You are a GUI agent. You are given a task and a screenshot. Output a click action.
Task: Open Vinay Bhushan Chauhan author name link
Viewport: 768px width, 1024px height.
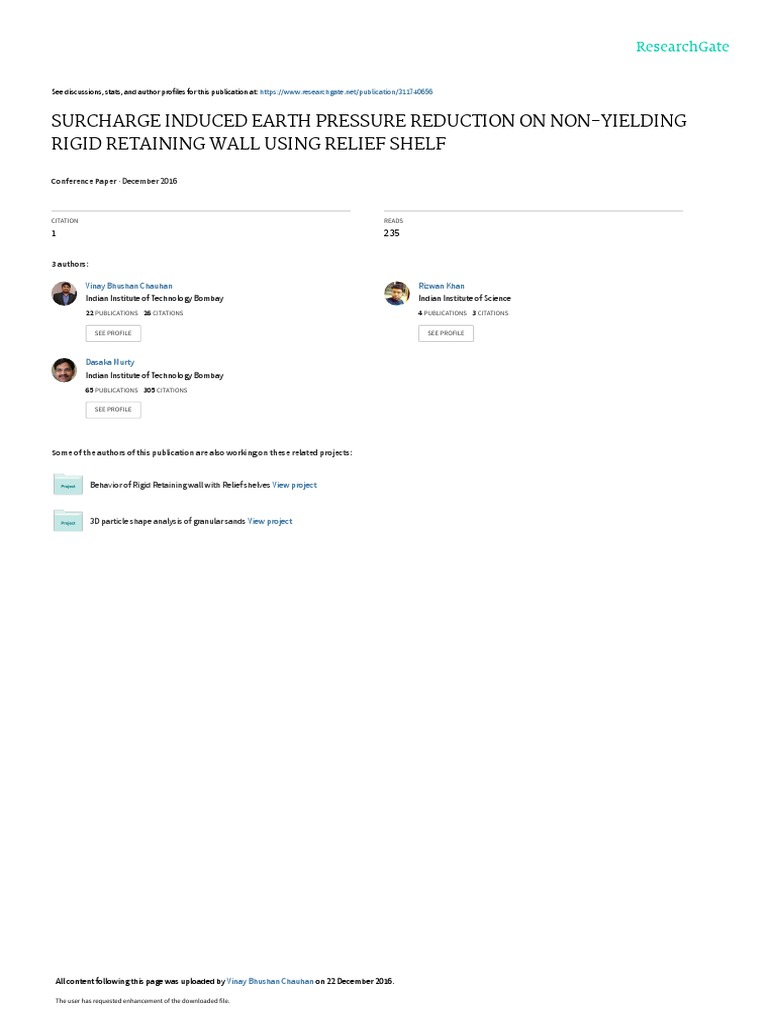tap(129, 286)
